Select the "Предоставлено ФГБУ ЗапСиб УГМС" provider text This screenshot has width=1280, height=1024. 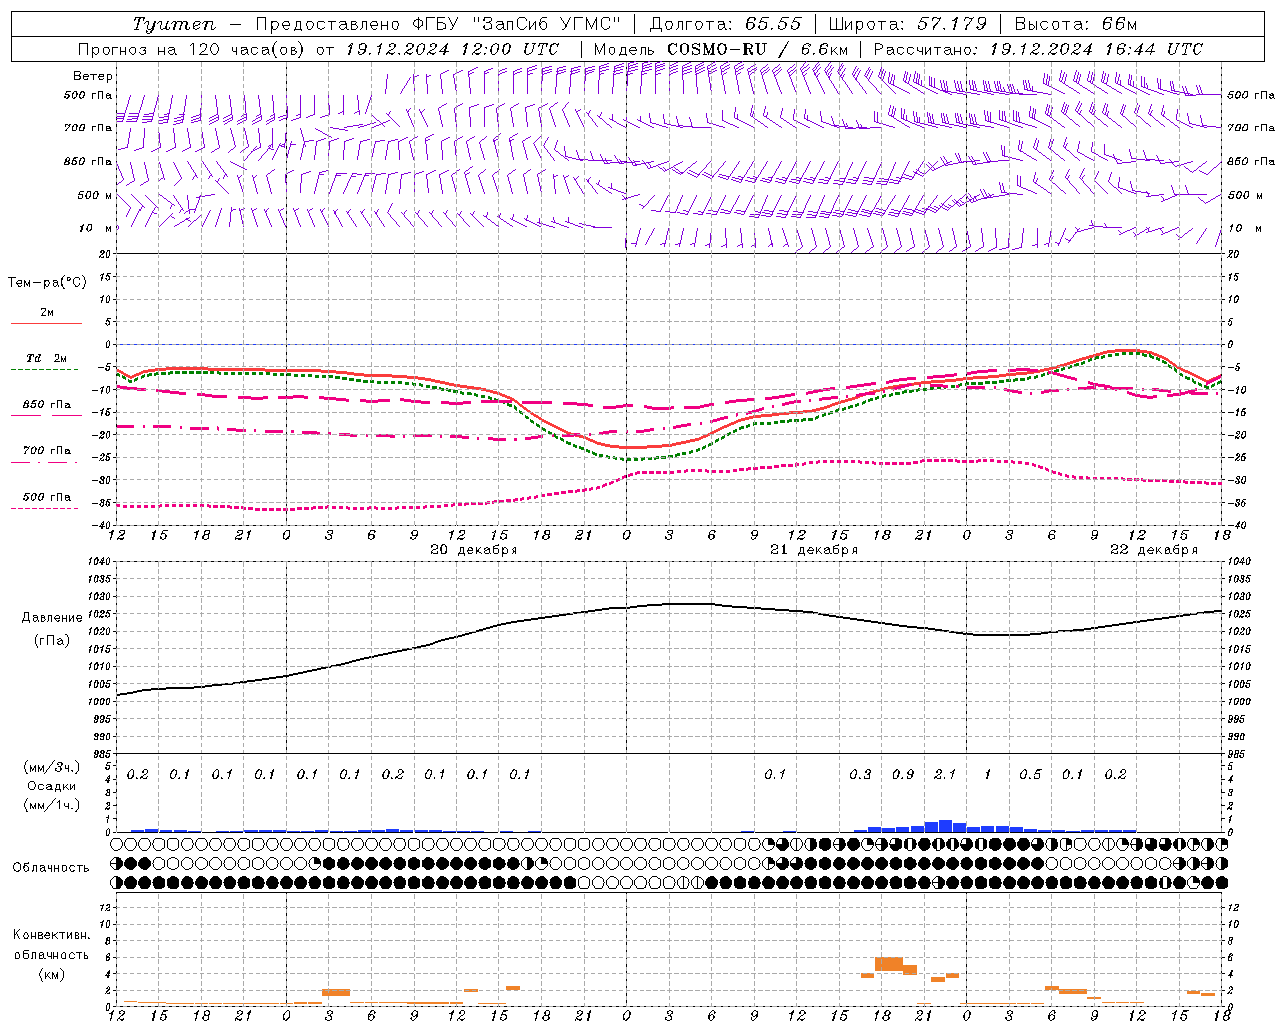click(438, 24)
